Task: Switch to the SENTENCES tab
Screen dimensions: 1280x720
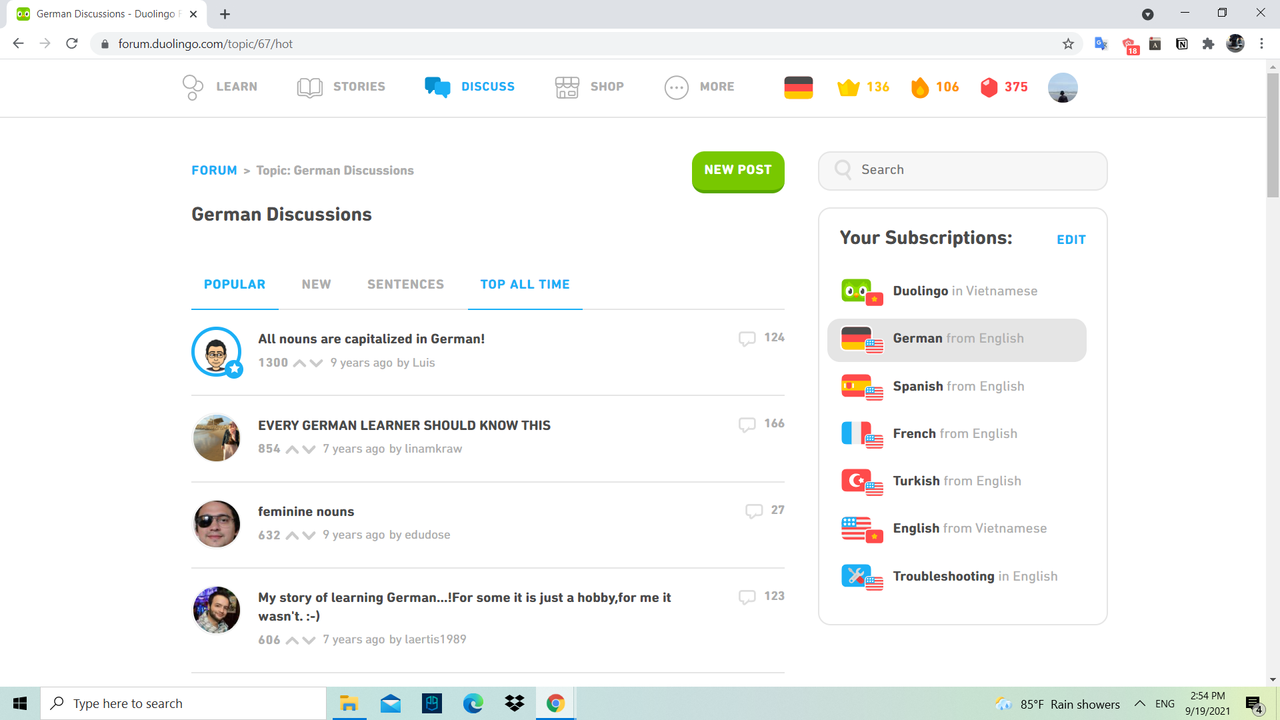Action: pos(406,285)
